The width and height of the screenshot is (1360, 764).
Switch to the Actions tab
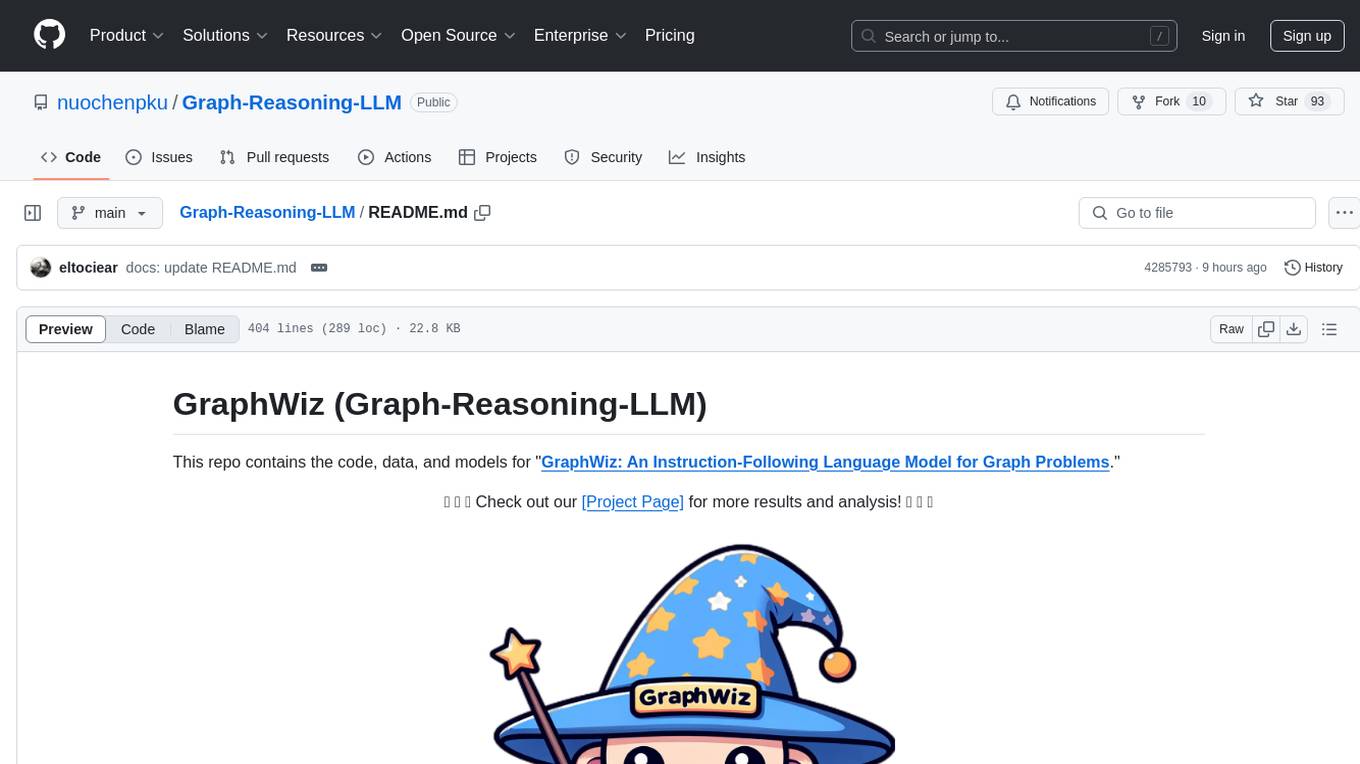[x=394, y=157]
